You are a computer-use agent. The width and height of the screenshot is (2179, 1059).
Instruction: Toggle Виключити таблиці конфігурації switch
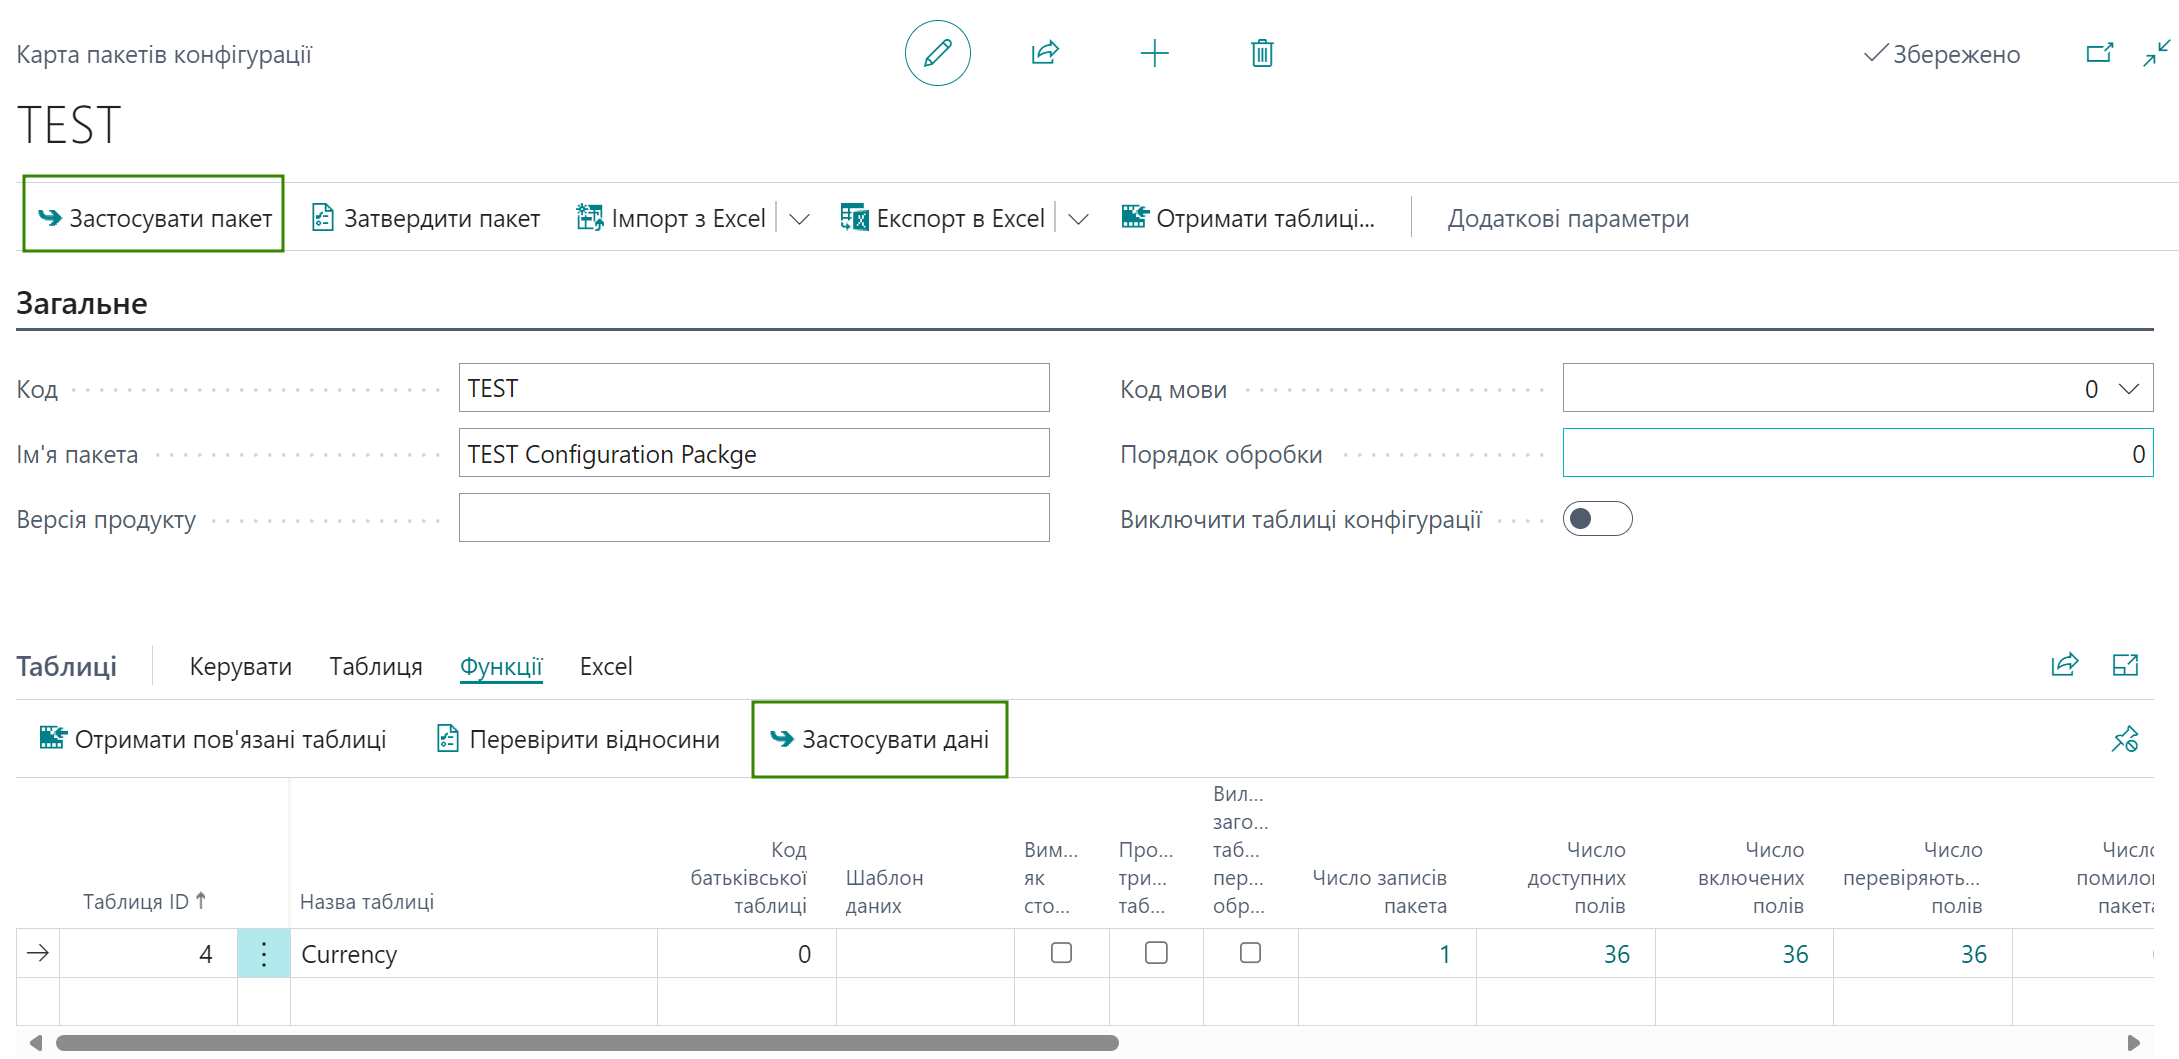(1597, 519)
